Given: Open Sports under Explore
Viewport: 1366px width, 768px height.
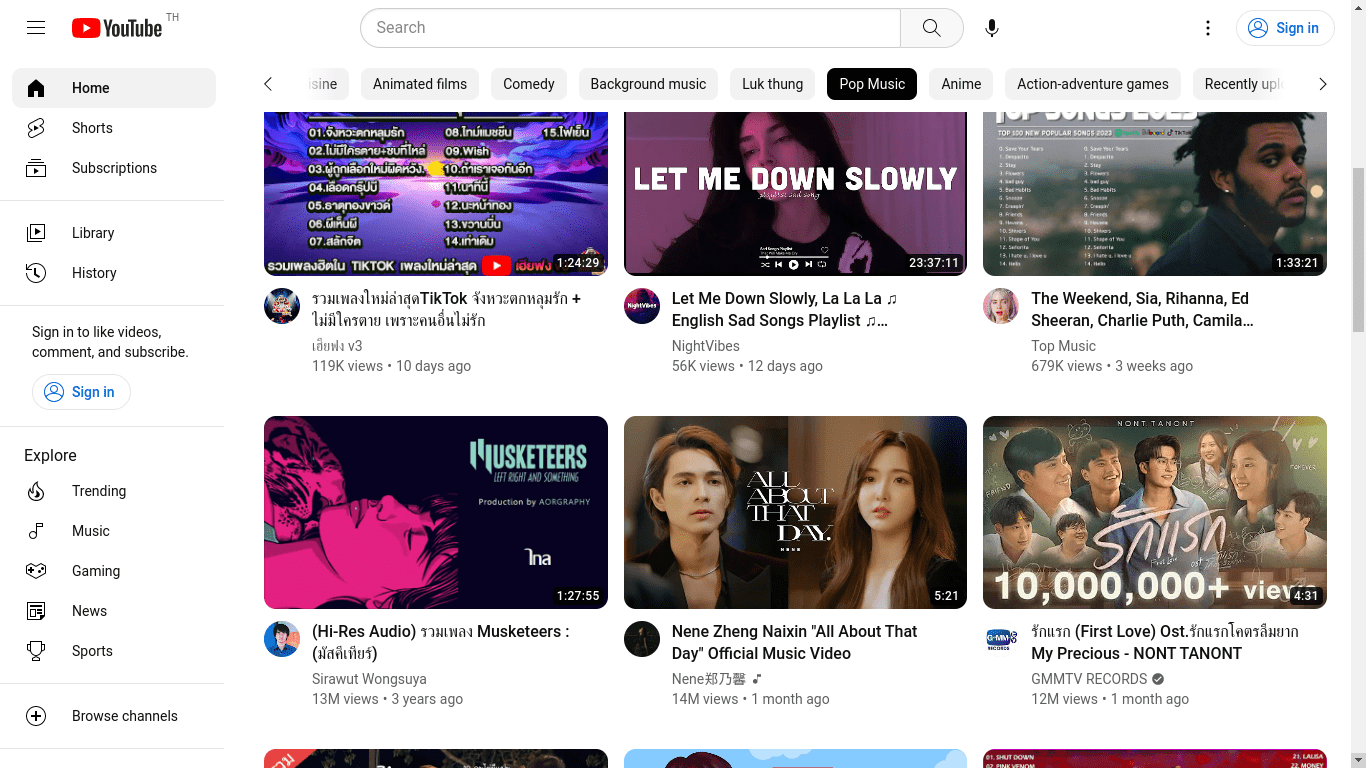Looking at the screenshot, I should pos(114,651).
